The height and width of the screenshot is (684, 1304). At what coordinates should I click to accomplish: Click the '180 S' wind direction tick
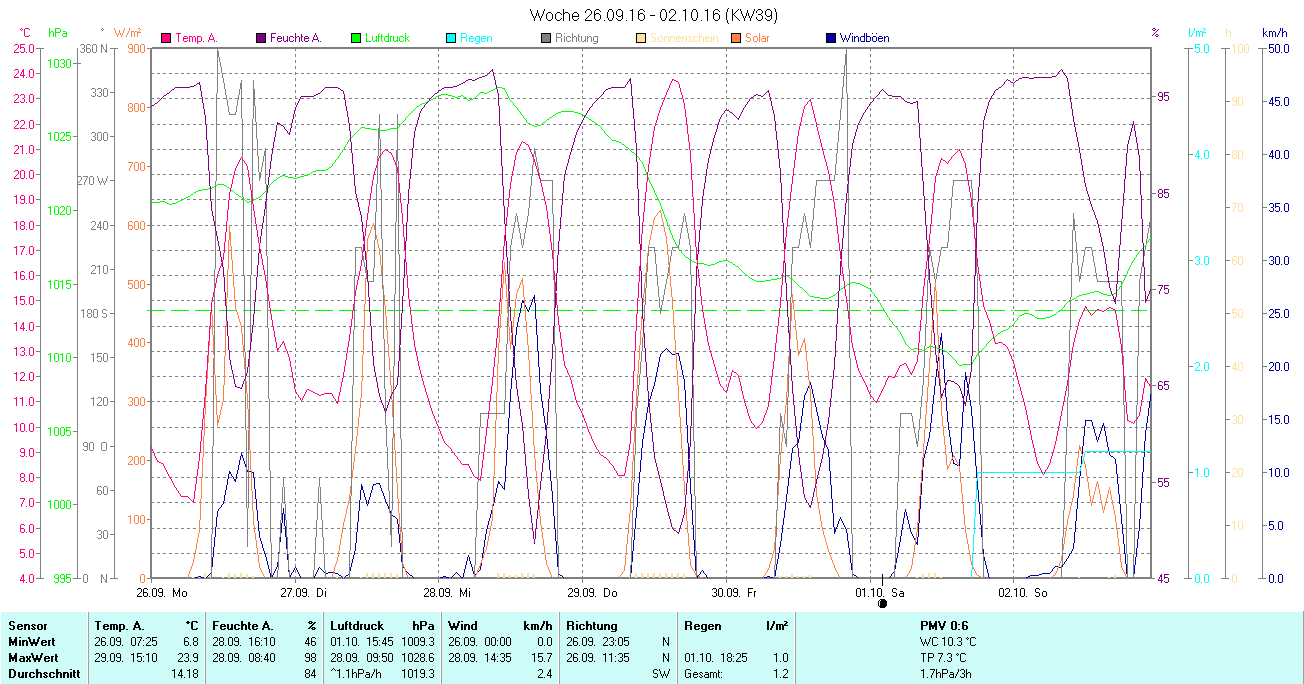[93, 313]
